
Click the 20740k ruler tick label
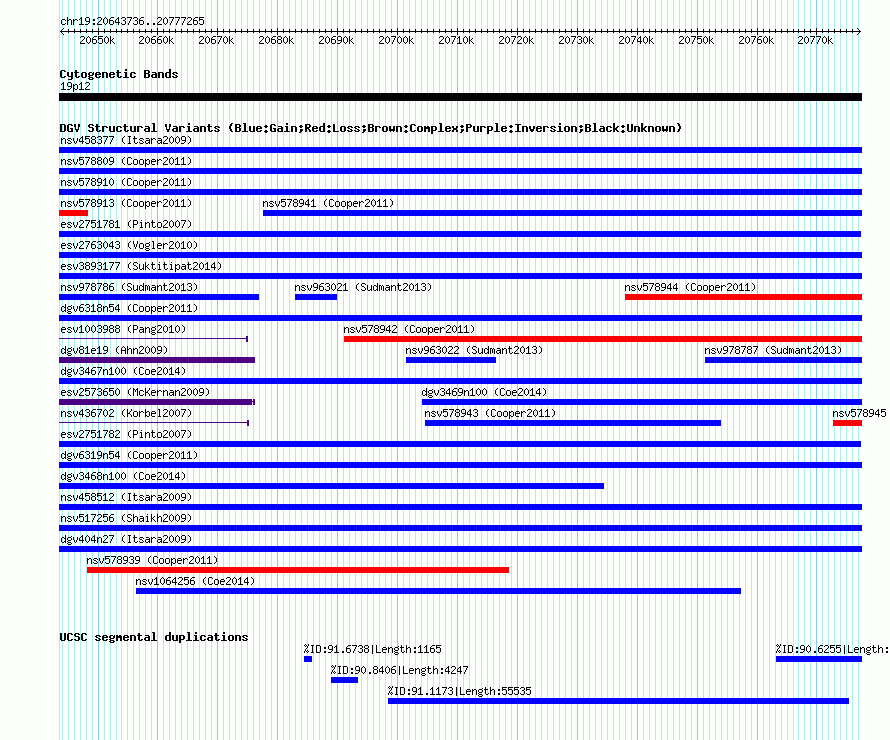[636, 40]
